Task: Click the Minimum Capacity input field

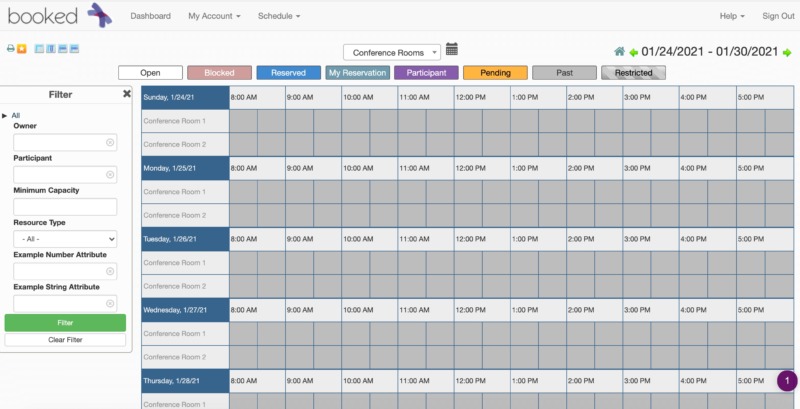Action: [65, 207]
